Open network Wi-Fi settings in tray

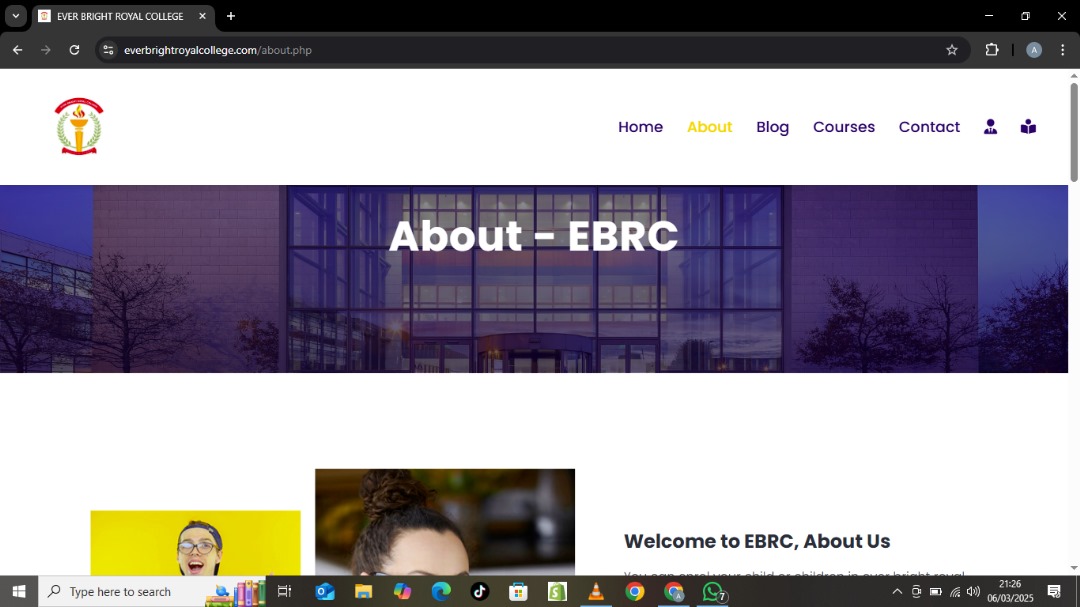955,591
